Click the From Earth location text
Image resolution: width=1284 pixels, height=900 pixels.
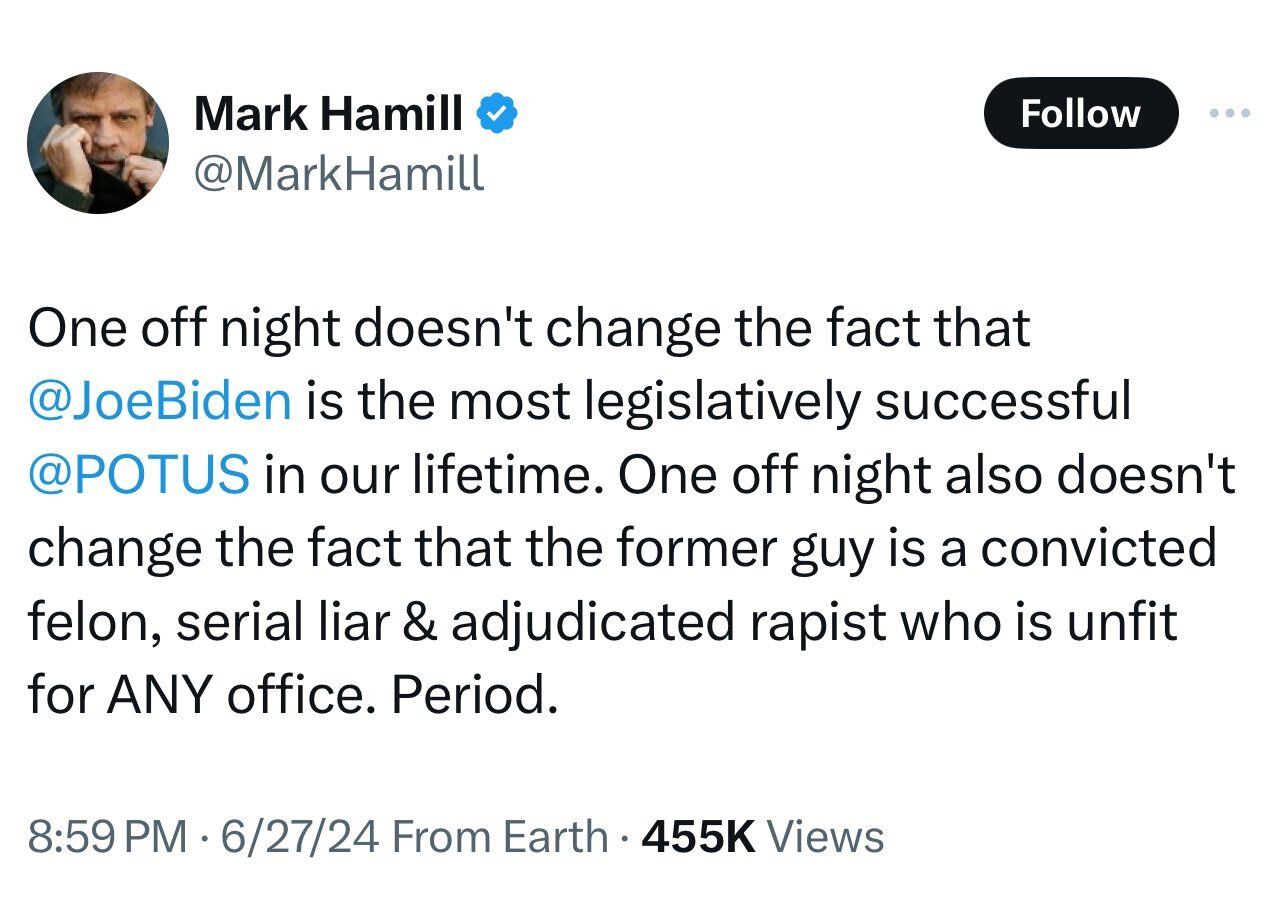click(x=498, y=836)
